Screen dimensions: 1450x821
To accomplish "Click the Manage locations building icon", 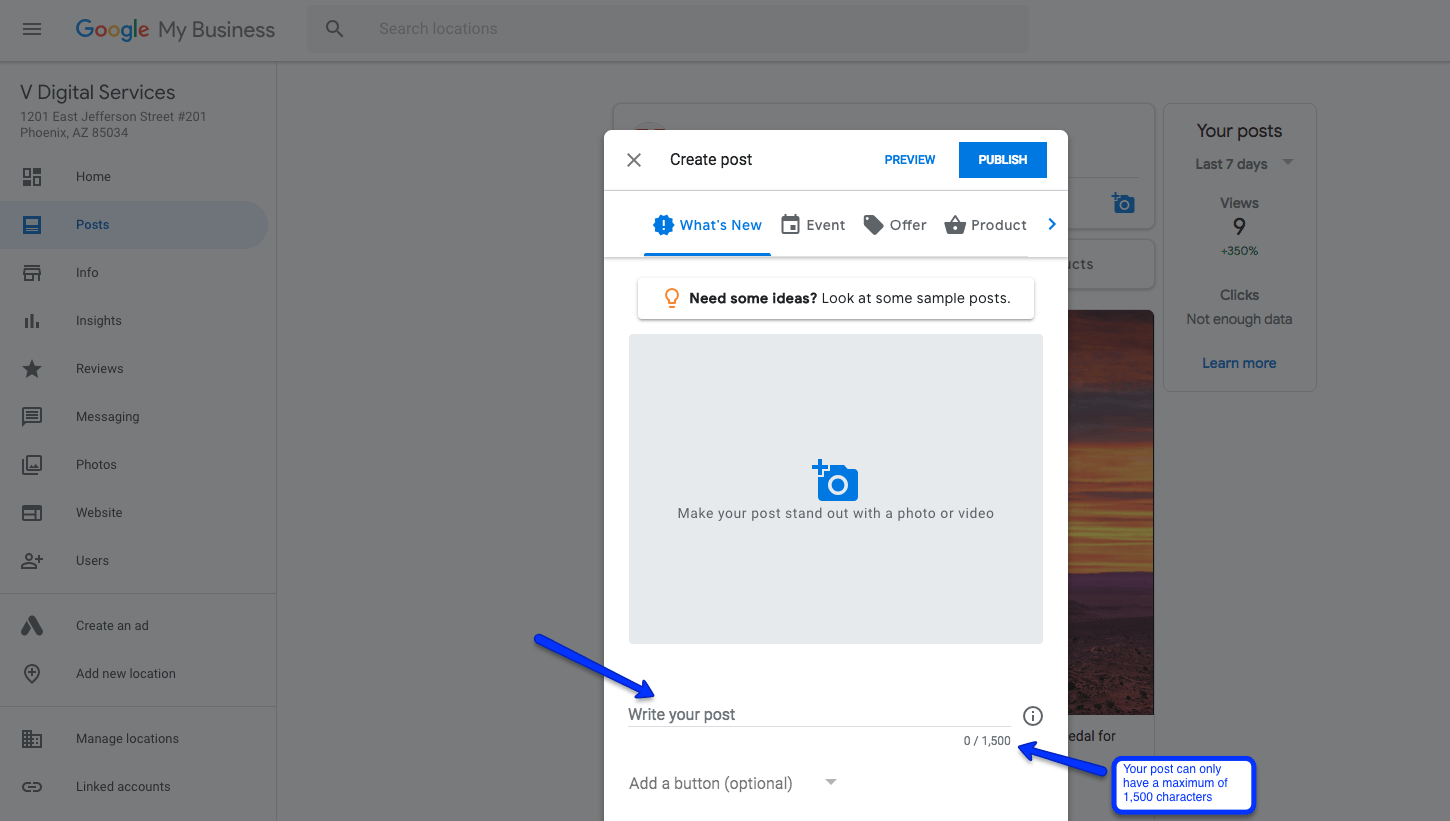I will pyautogui.click(x=32, y=739).
